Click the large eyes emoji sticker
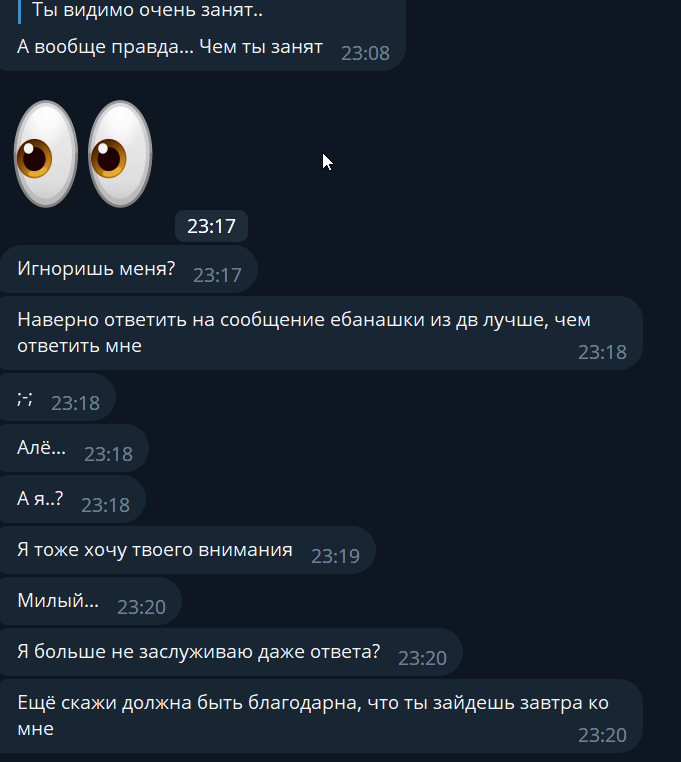The image size is (681, 762). [x=83, y=154]
